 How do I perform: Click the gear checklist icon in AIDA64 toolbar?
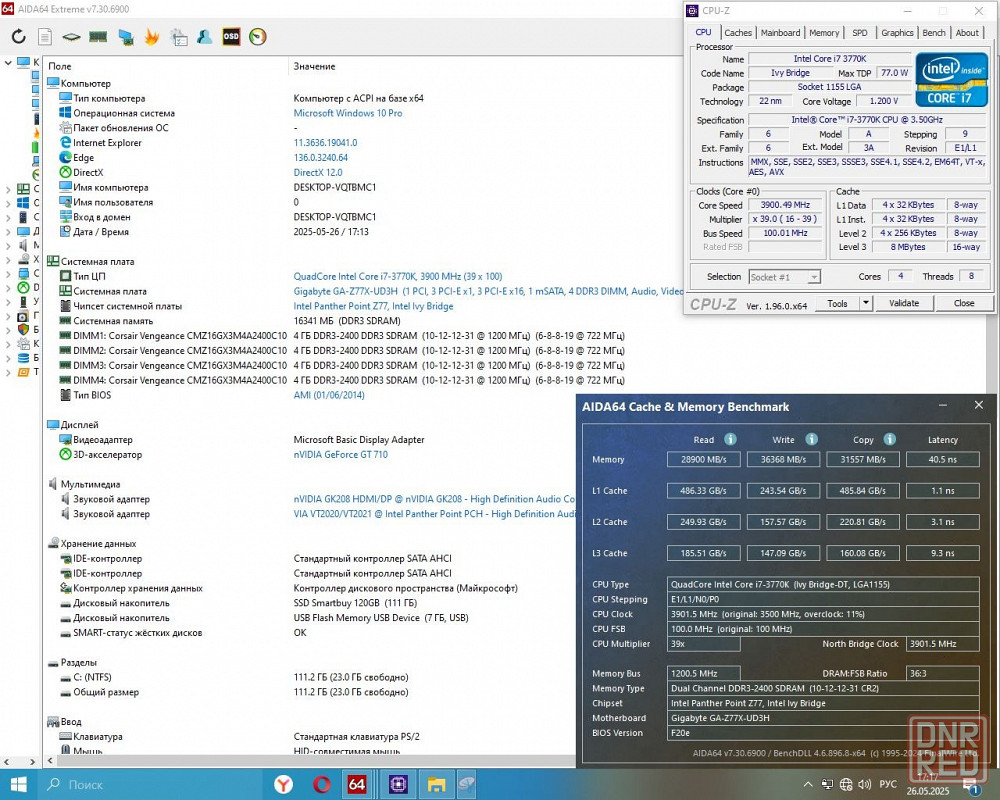179,37
